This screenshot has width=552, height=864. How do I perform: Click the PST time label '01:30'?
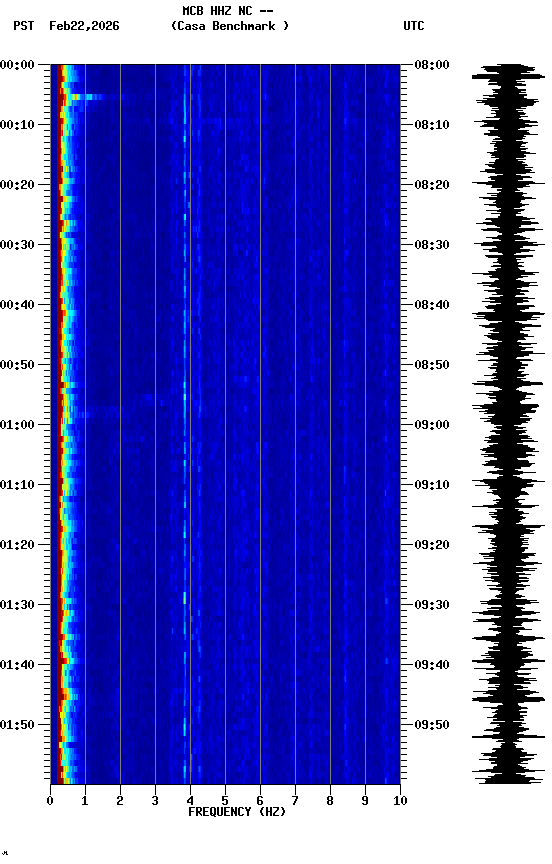pyautogui.click(x=17, y=606)
